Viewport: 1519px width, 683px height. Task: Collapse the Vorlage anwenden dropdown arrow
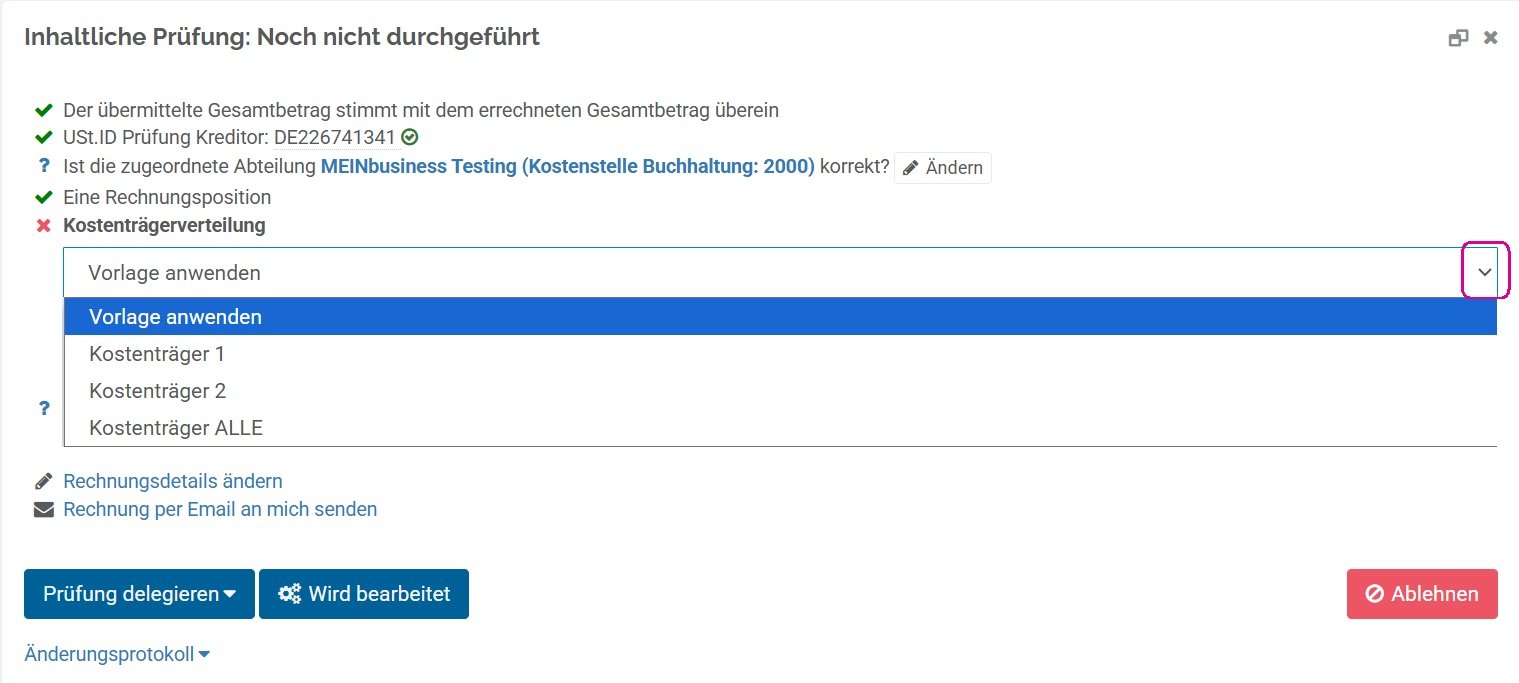click(x=1485, y=272)
